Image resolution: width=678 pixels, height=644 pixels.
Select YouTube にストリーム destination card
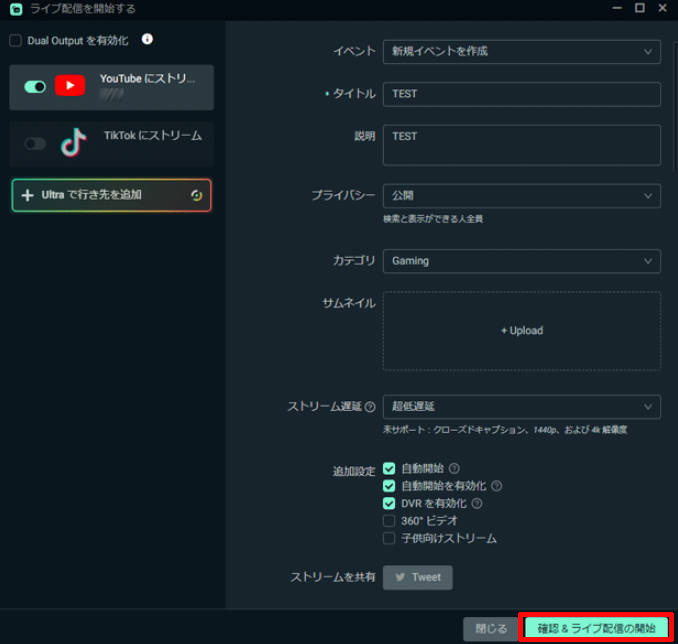point(112,87)
